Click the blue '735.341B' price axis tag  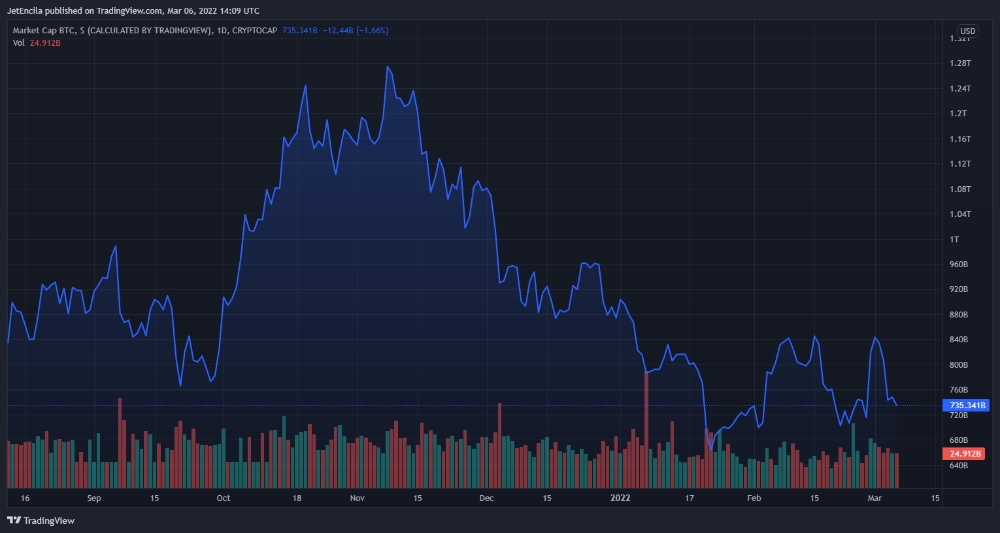[x=966, y=405]
